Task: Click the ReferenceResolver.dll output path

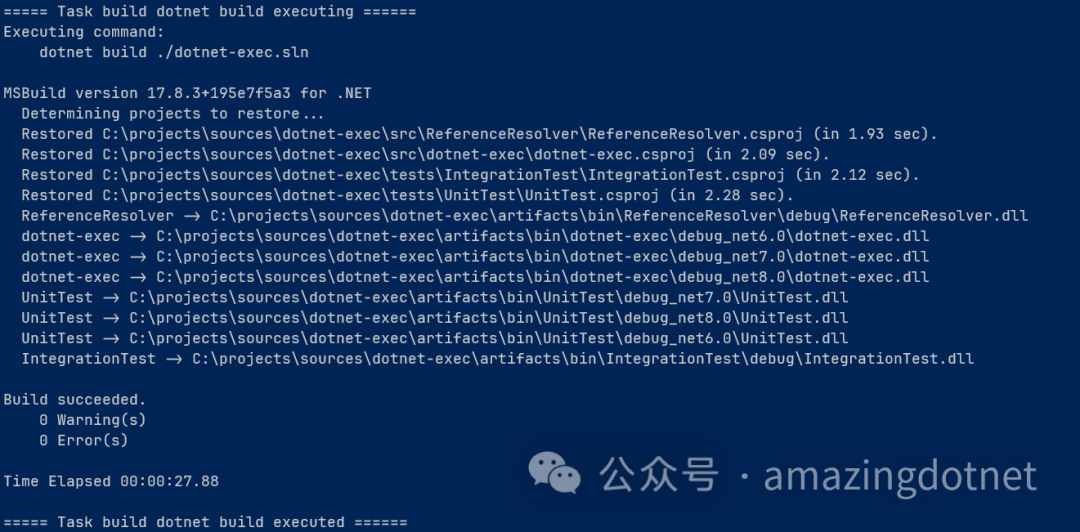Action: click(619, 216)
